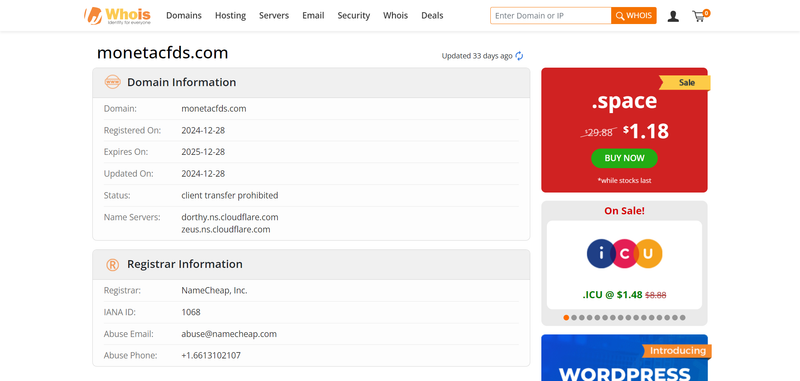800x381 pixels.
Task: Click the ICU colored circles logo
Action: [x=624, y=253]
